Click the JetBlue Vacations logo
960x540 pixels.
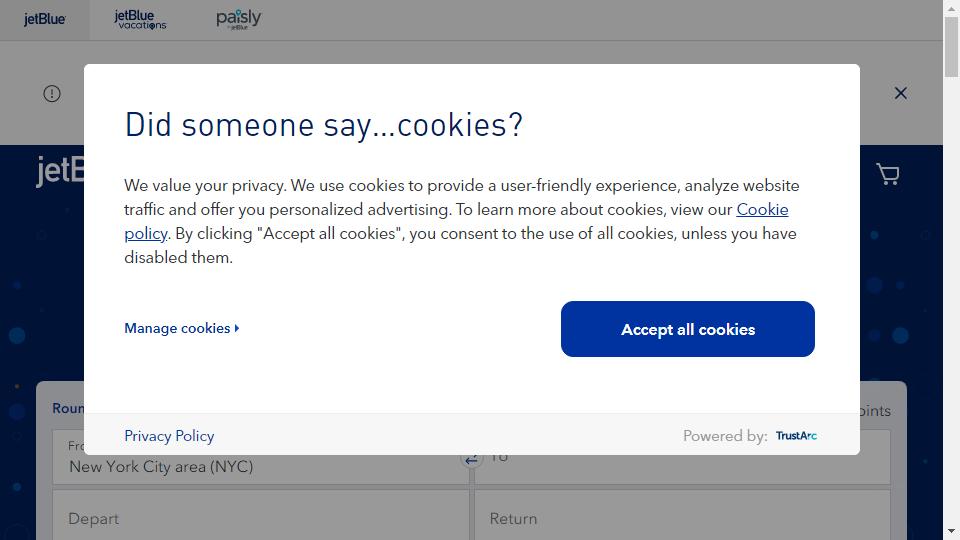click(140, 20)
